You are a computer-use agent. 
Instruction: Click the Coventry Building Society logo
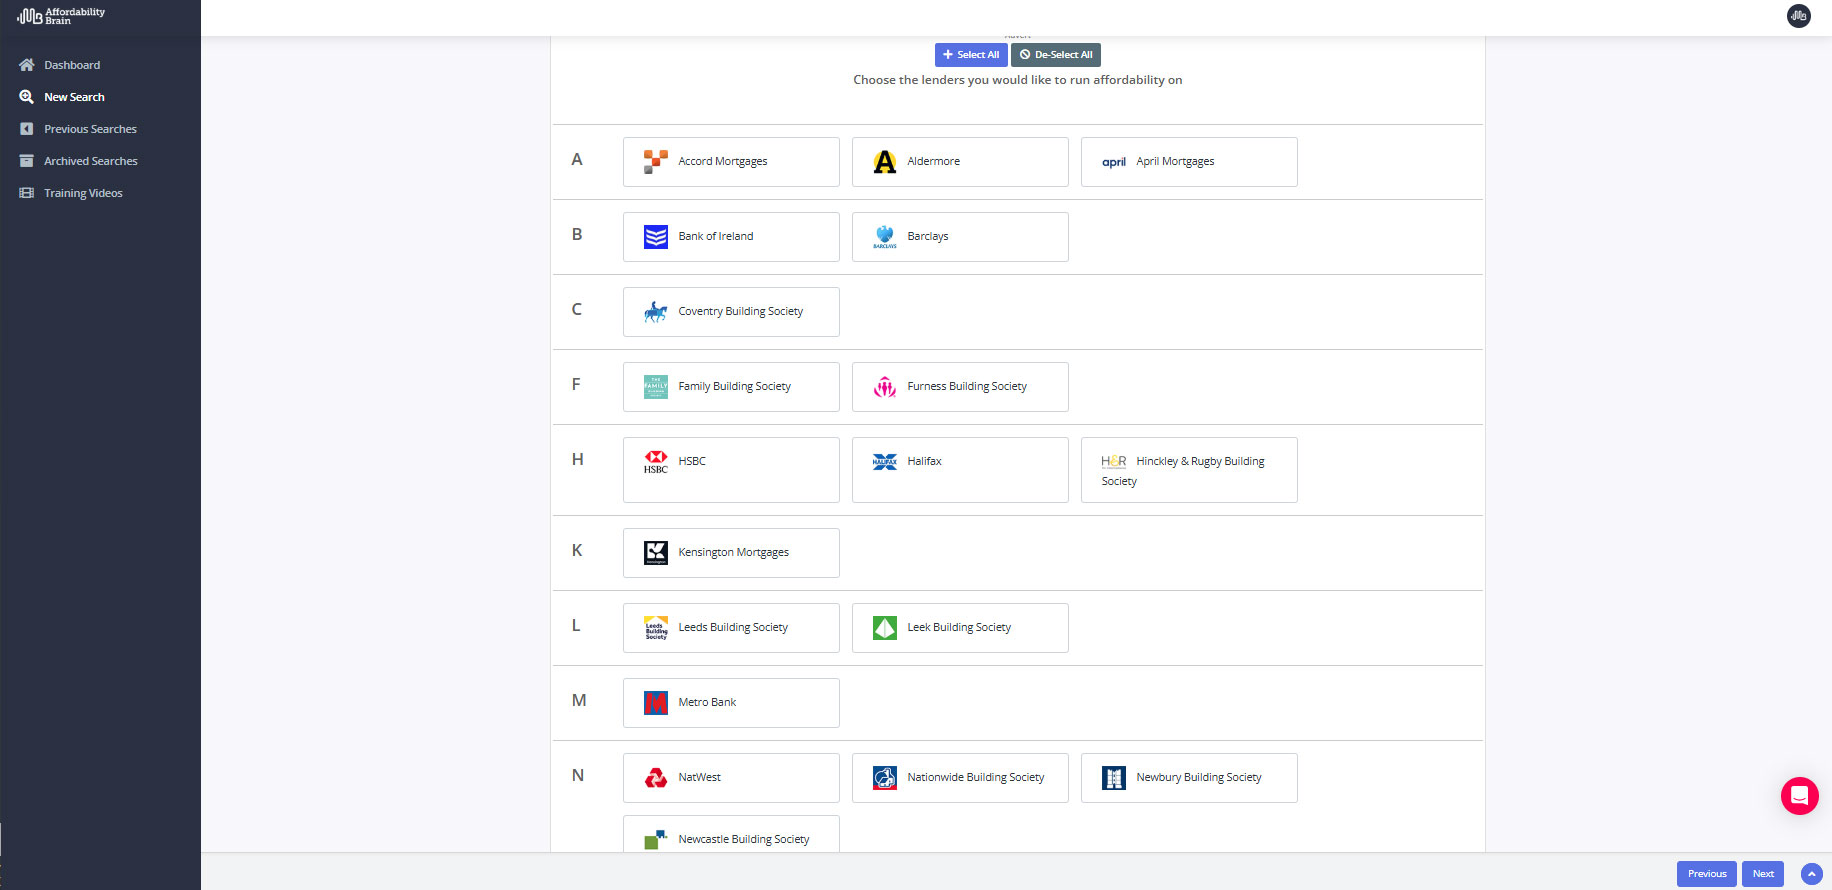(656, 312)
